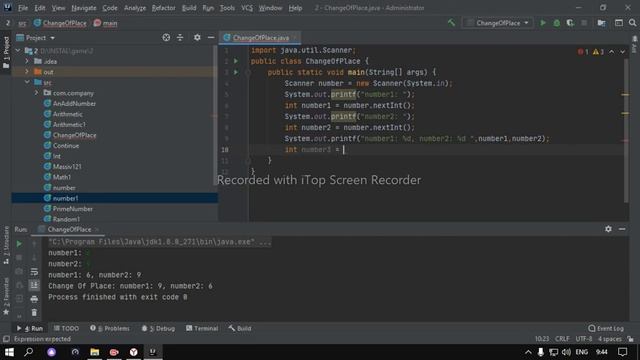Toggle Scroll to end in console
This screenshot has height=360, width=640.
click(x=34, y=285)
